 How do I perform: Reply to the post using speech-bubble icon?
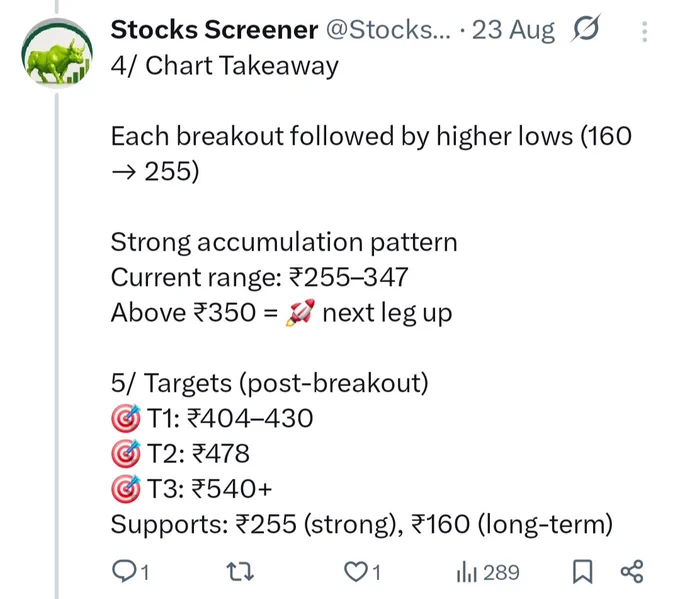click(124, 571)
